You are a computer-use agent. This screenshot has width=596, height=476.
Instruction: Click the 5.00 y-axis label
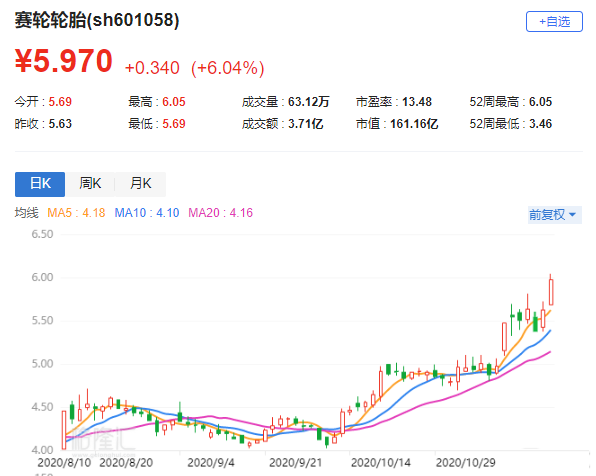[x=42, y=364]
